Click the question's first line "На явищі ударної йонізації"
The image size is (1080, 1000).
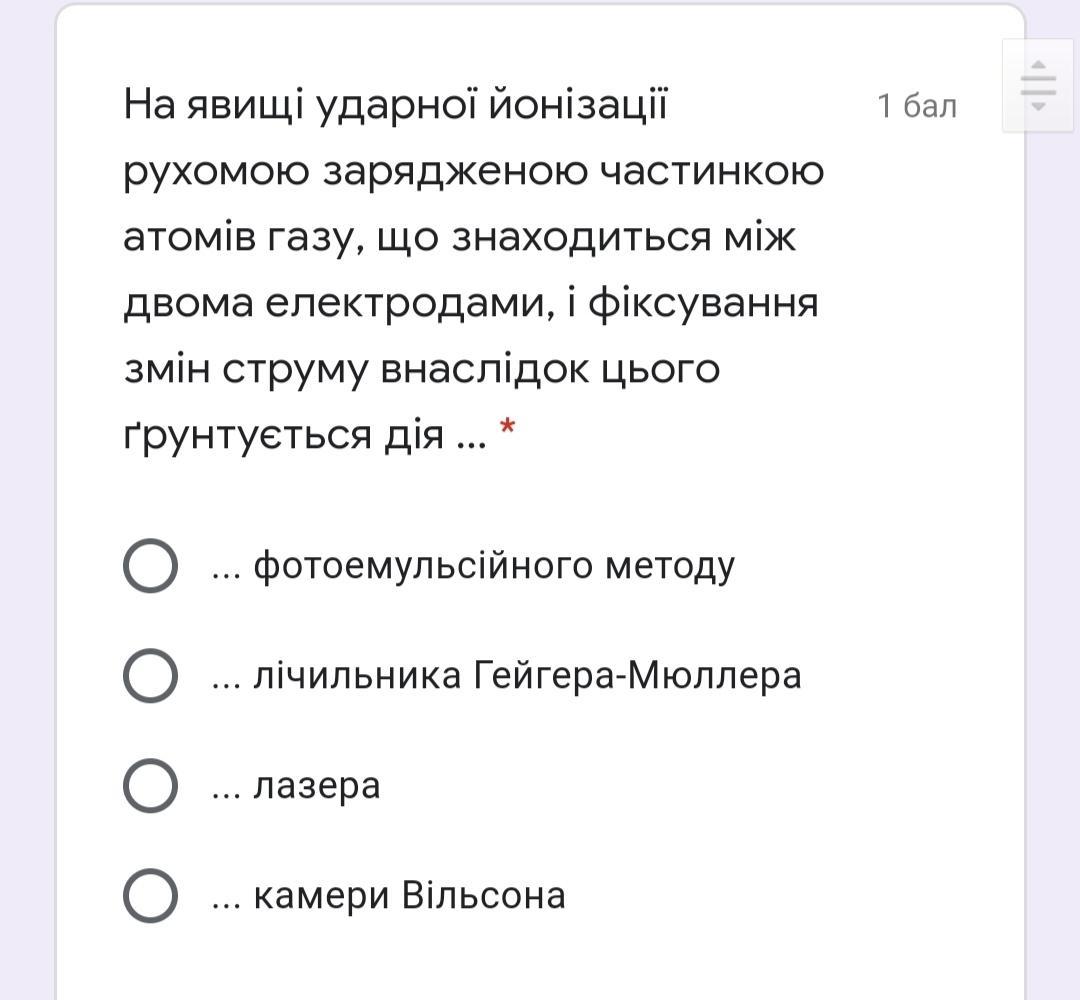[395, 105]
